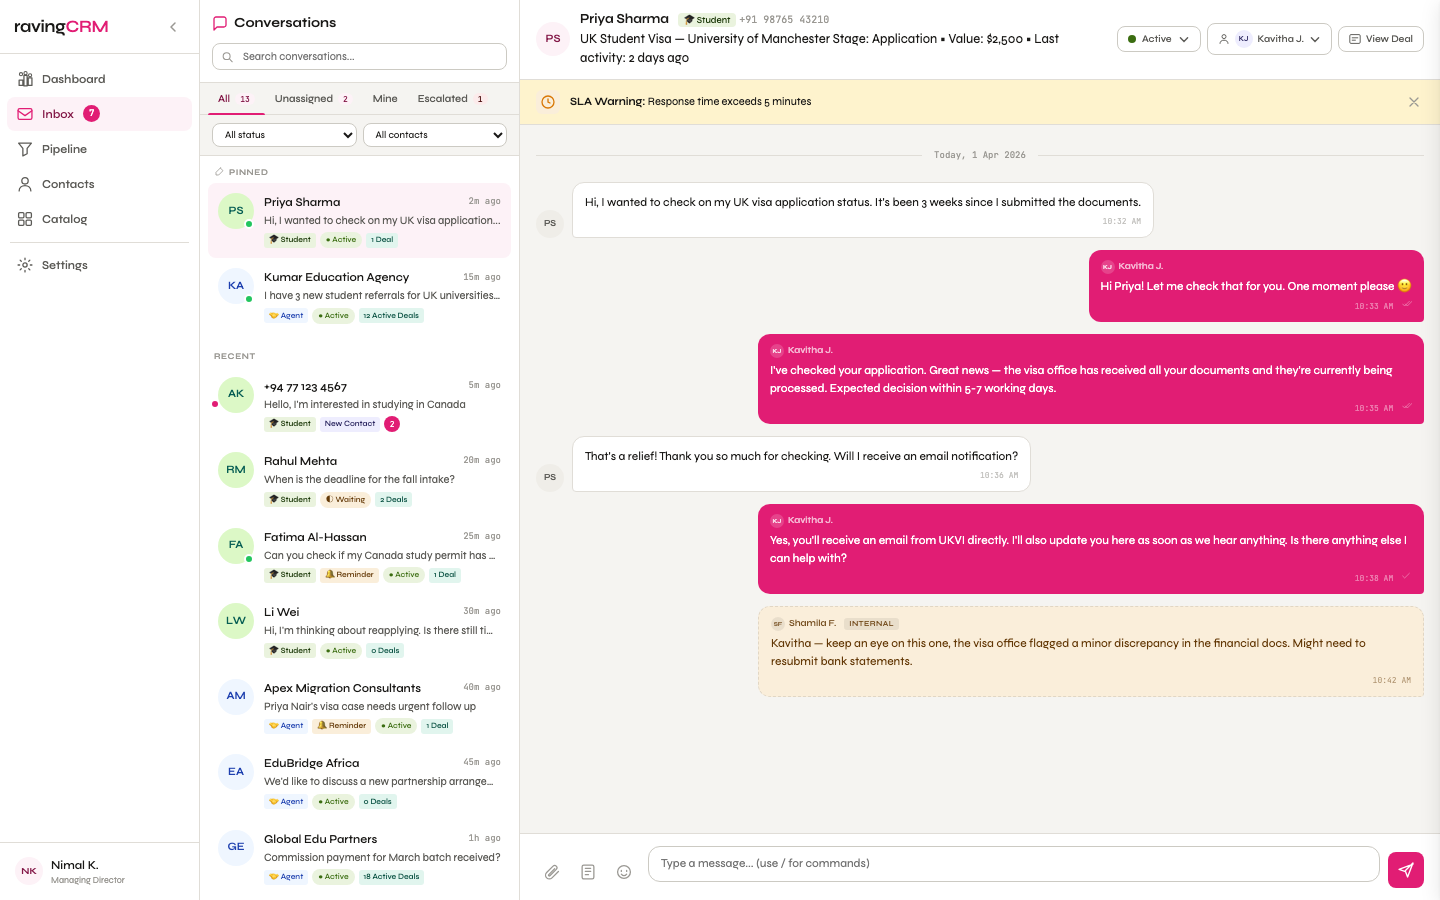This screenshot has height=900, width=1440.
Task: Open the Kavitha J. assignee dropdown
Action: click(x=1269, y=39)
